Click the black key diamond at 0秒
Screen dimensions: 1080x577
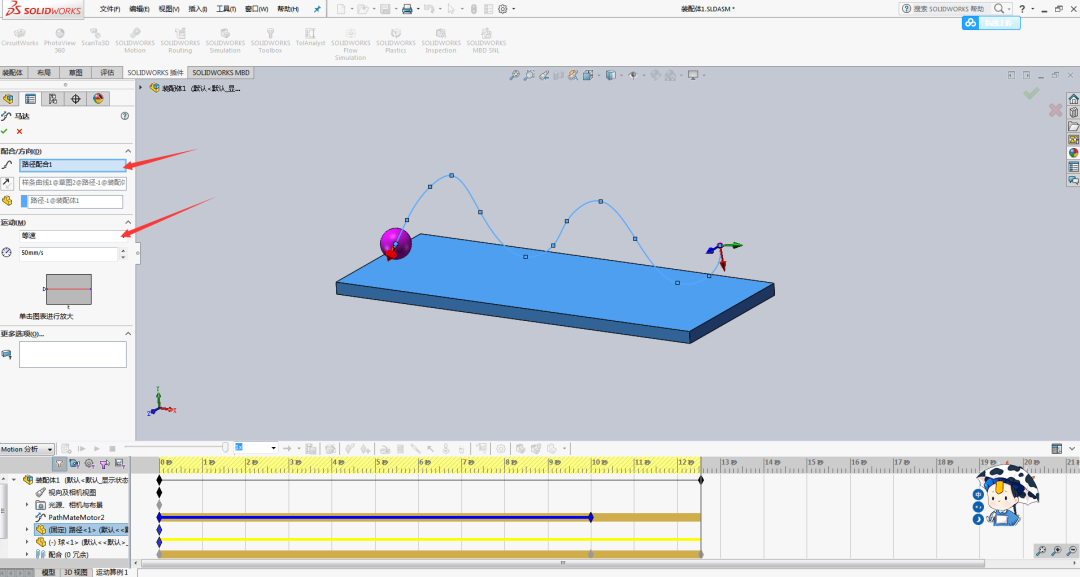click(x=159, y=480)
